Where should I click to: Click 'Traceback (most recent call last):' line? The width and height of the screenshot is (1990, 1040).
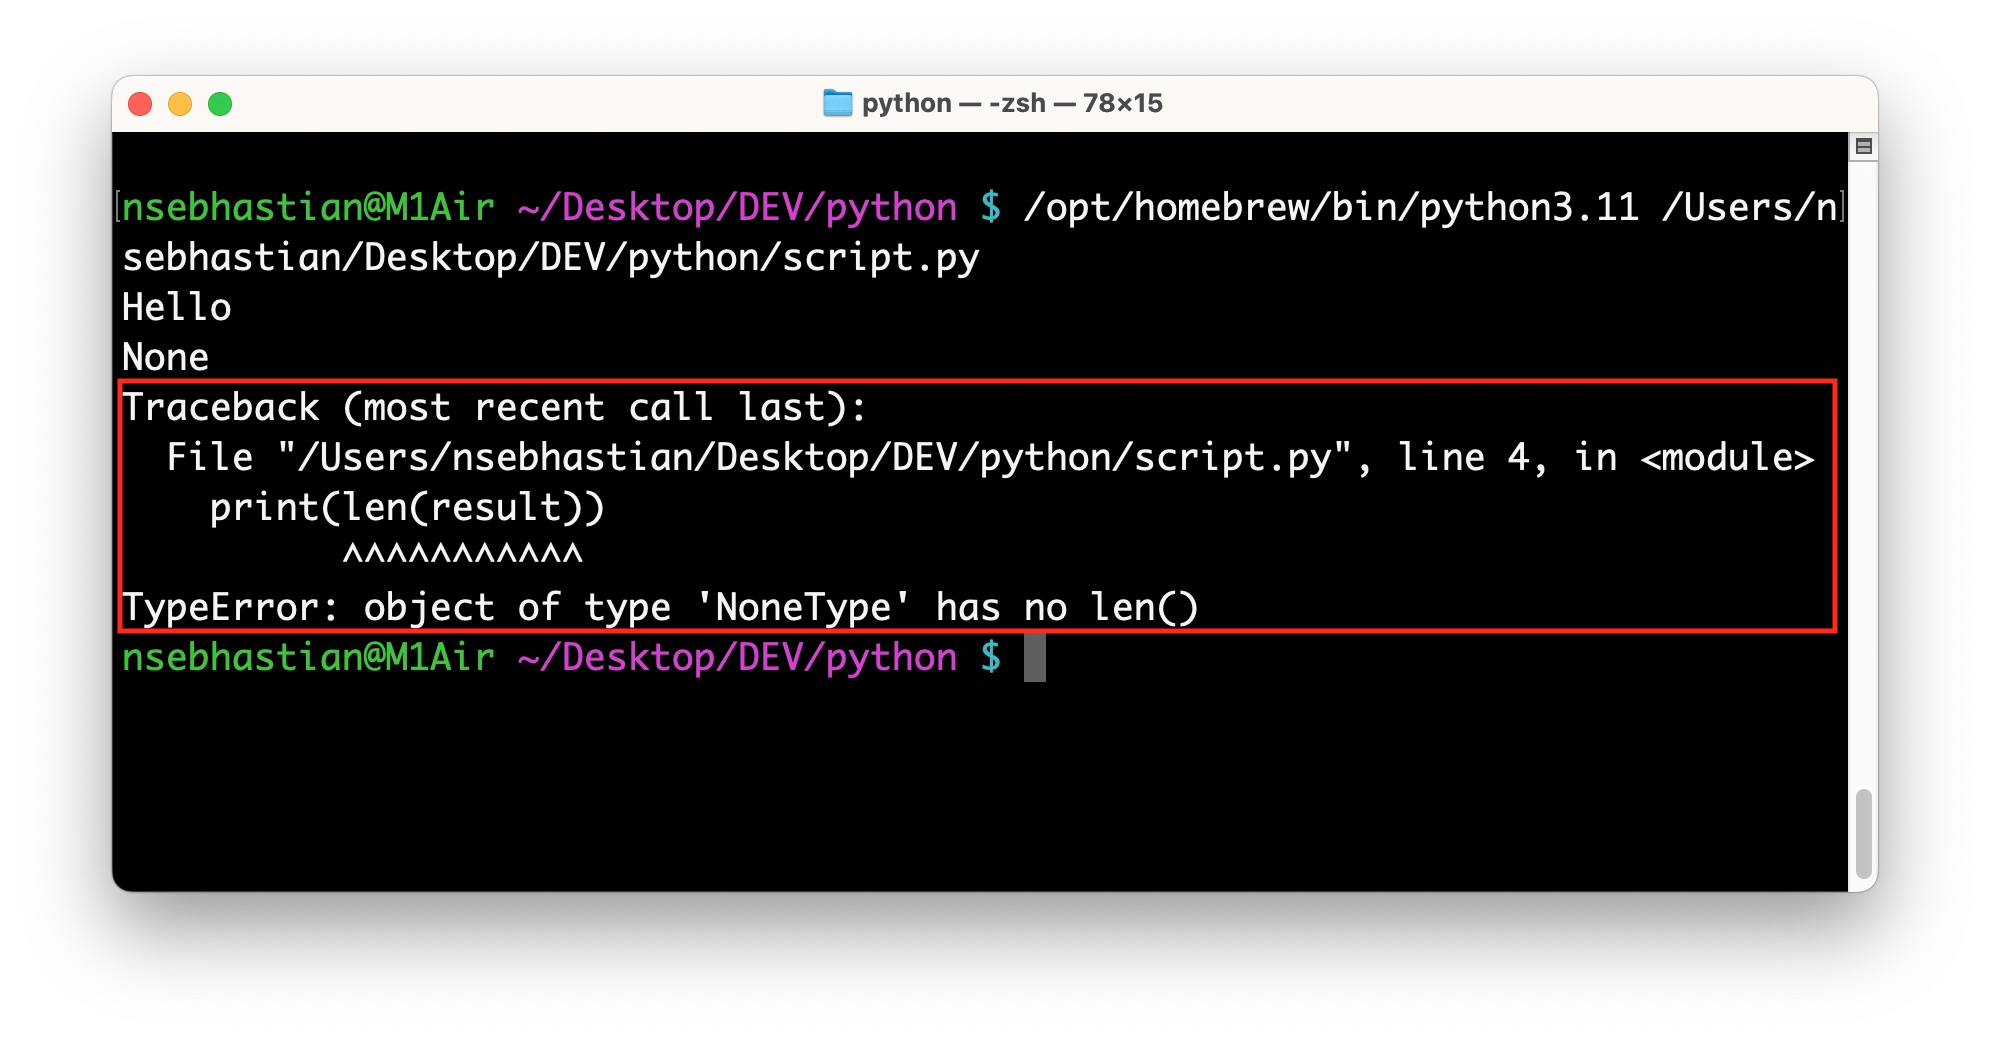[x=494, y=407]
